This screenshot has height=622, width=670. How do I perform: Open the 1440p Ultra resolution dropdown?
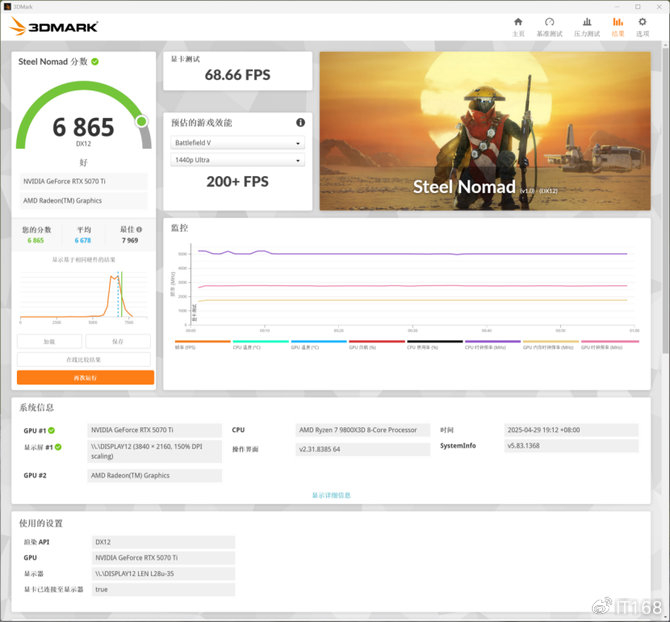(x=238, y=160)
